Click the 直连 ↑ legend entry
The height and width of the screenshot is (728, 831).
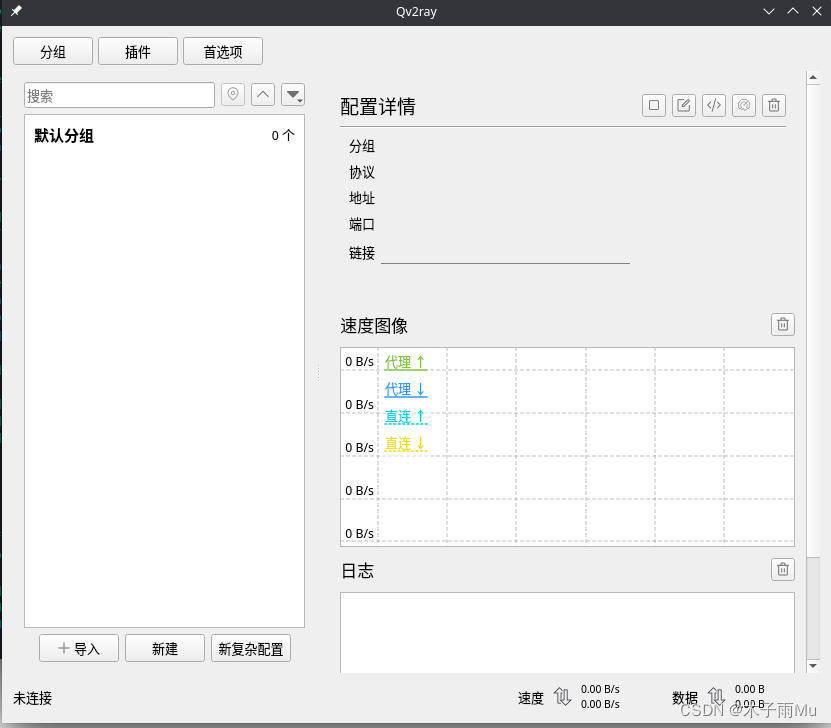(405, 416)
